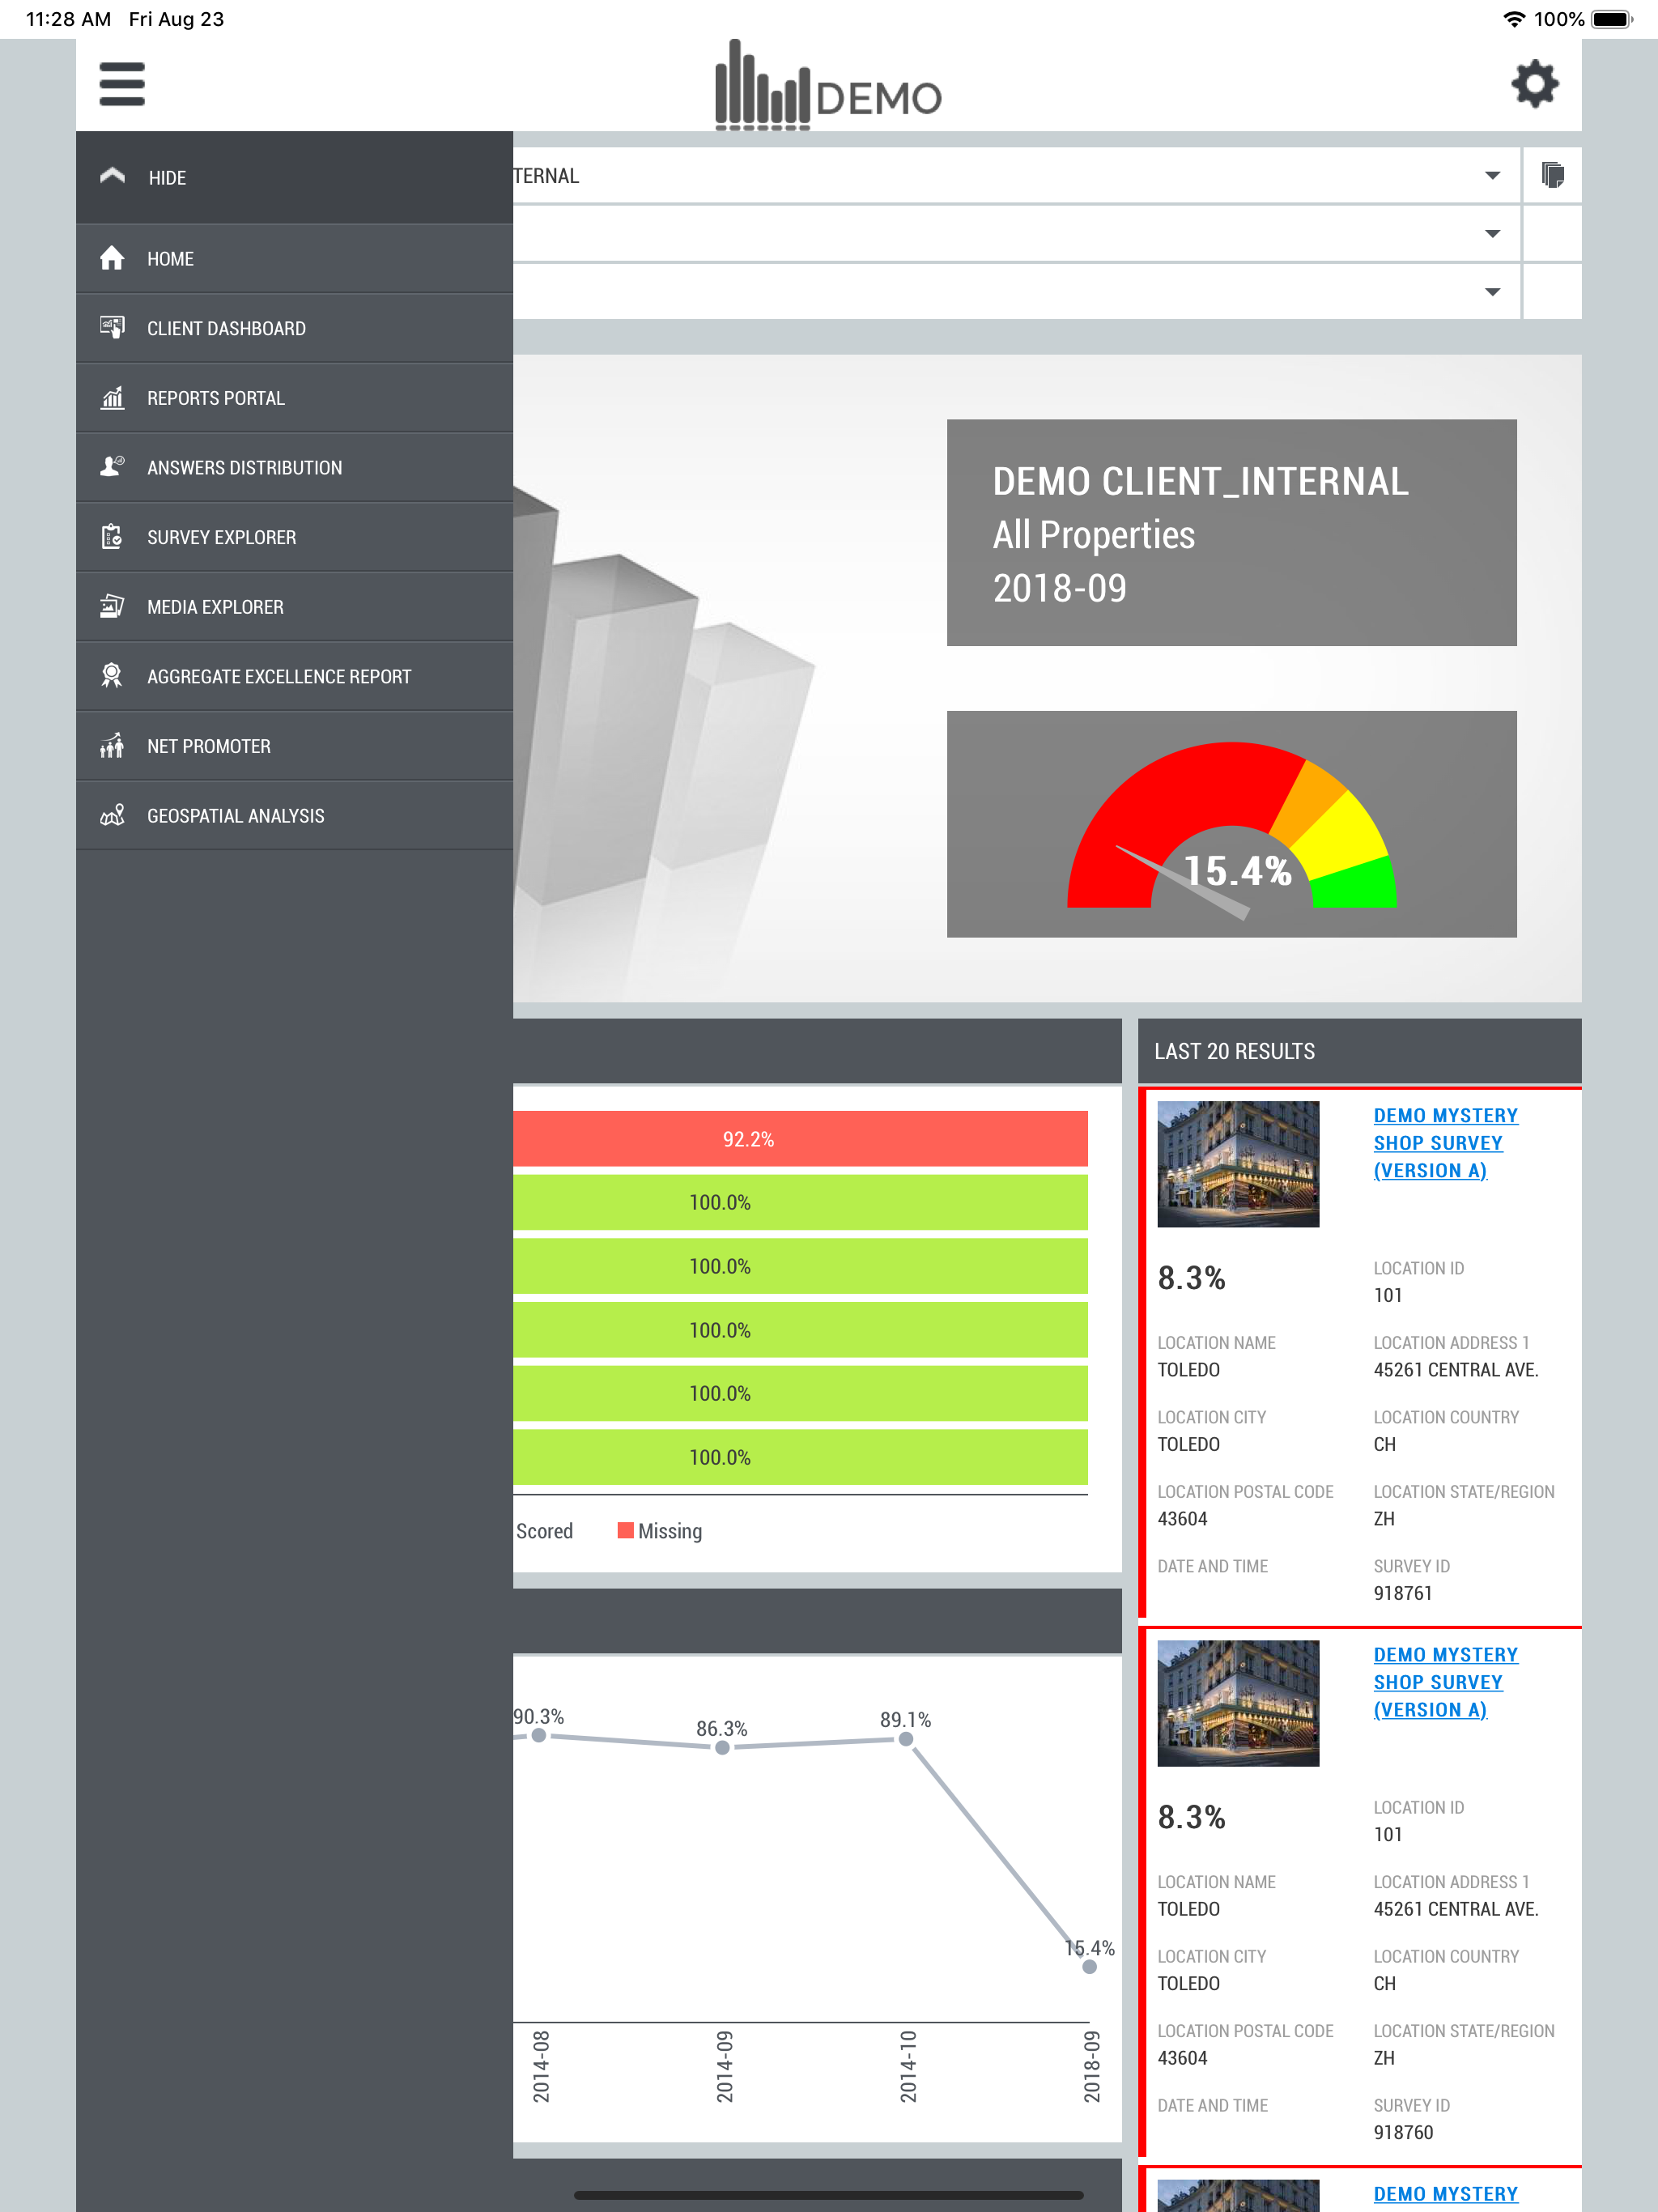
Task: Select the 89.1% data point for 2014-10
Action: click(906, 1739)
